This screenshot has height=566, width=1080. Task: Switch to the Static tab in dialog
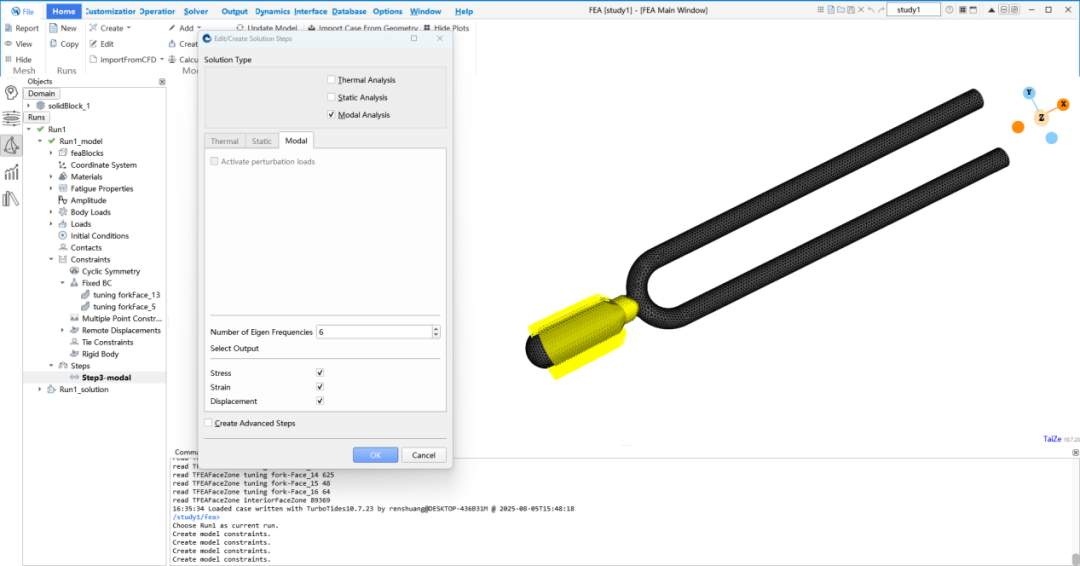tap(262, 141)
